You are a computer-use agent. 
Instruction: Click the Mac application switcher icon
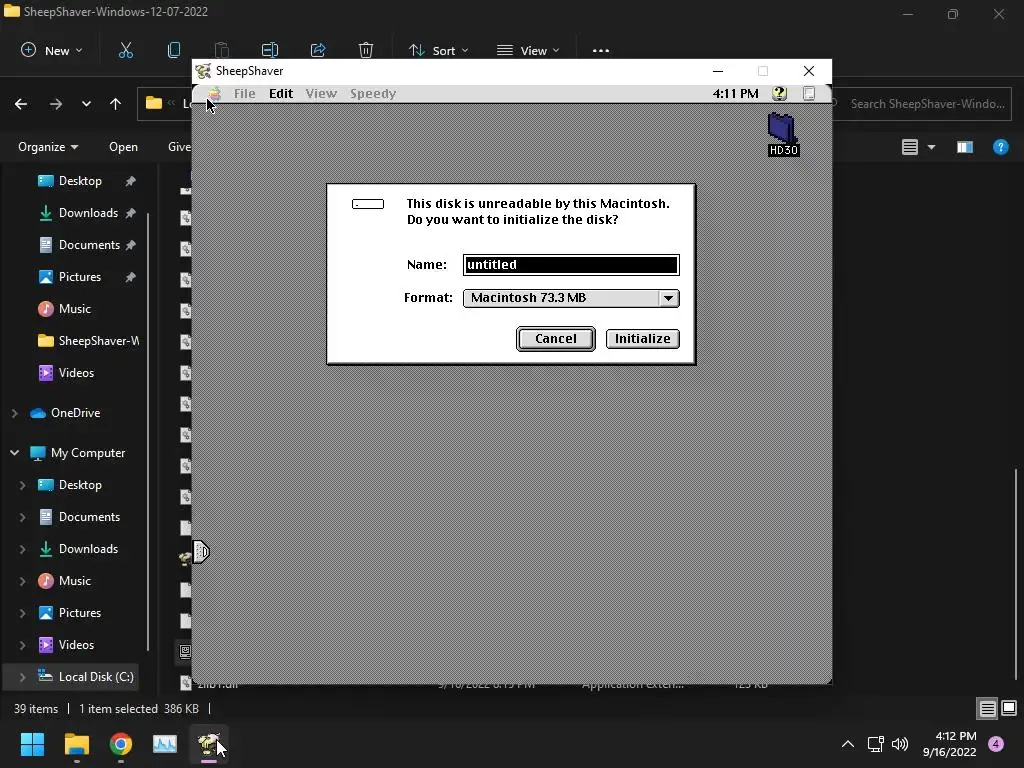pyautogui.click(x=808, y=93)
